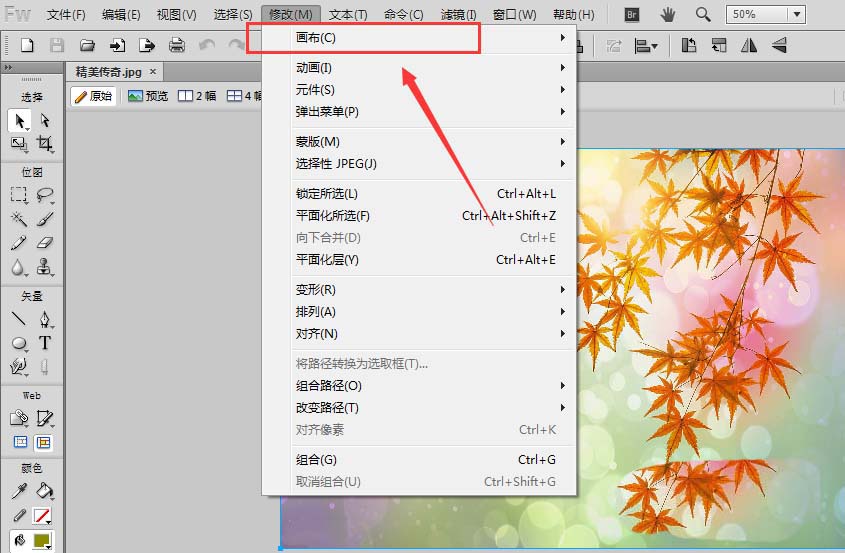Click the magnifier Zoom tool icon
This screenshot has height=553, width=845.
[x=703, y=15]
